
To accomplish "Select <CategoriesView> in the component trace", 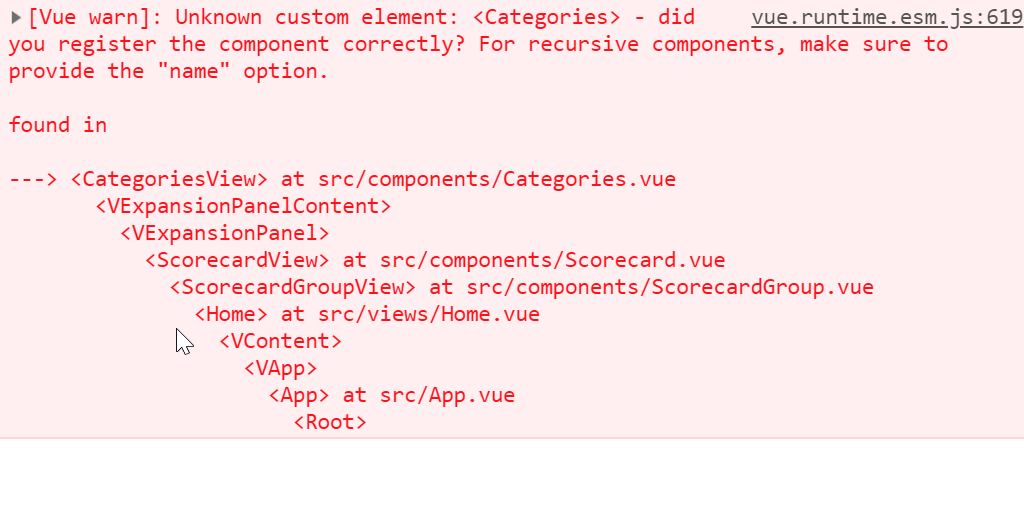I will tap(169, 180).
